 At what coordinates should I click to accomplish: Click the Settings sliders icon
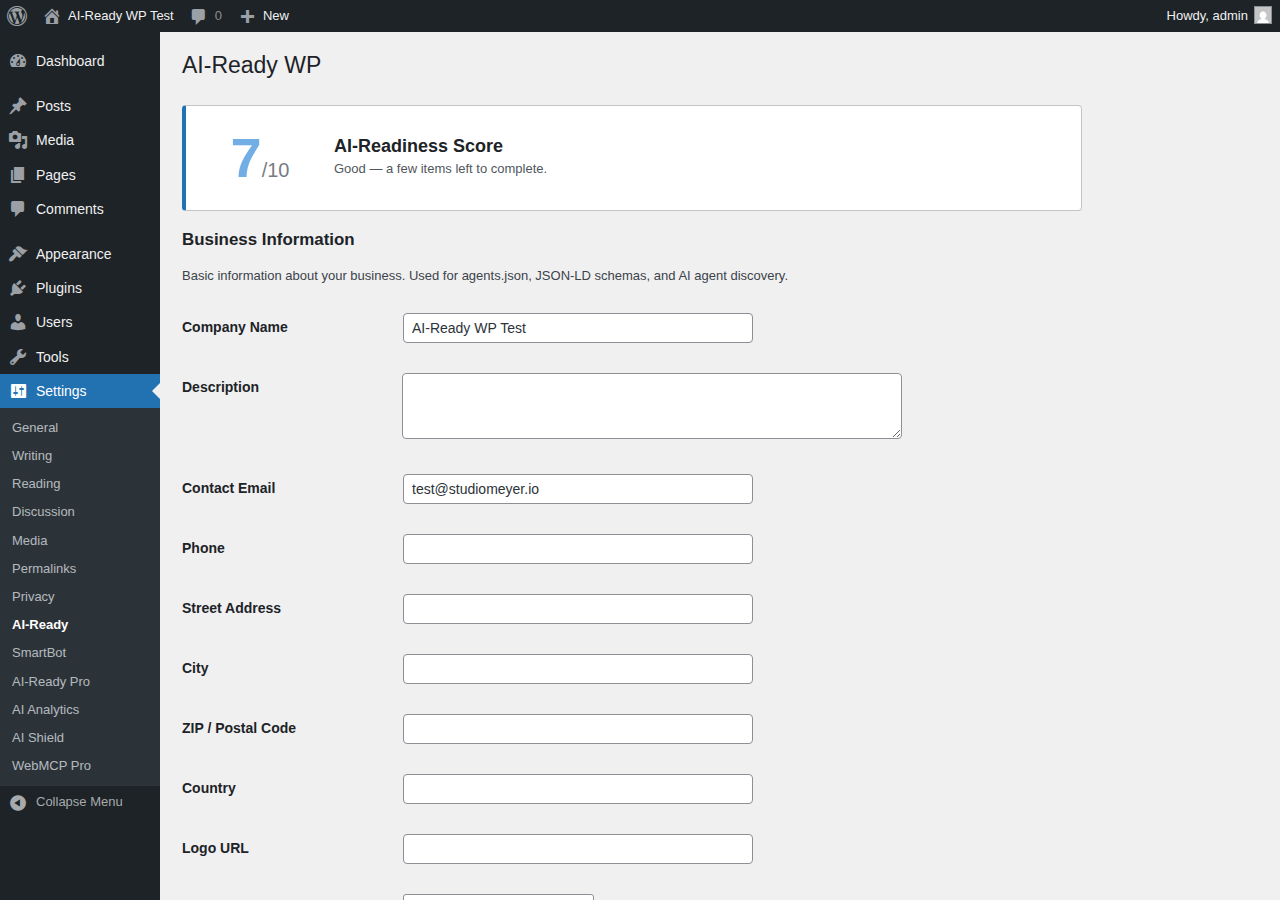tap(18, 391)
